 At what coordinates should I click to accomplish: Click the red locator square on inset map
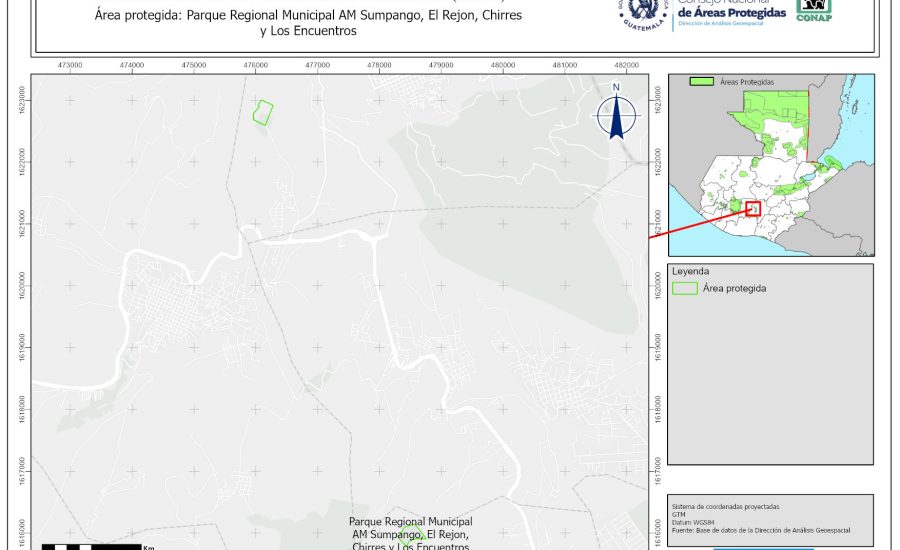click(753, 208)
